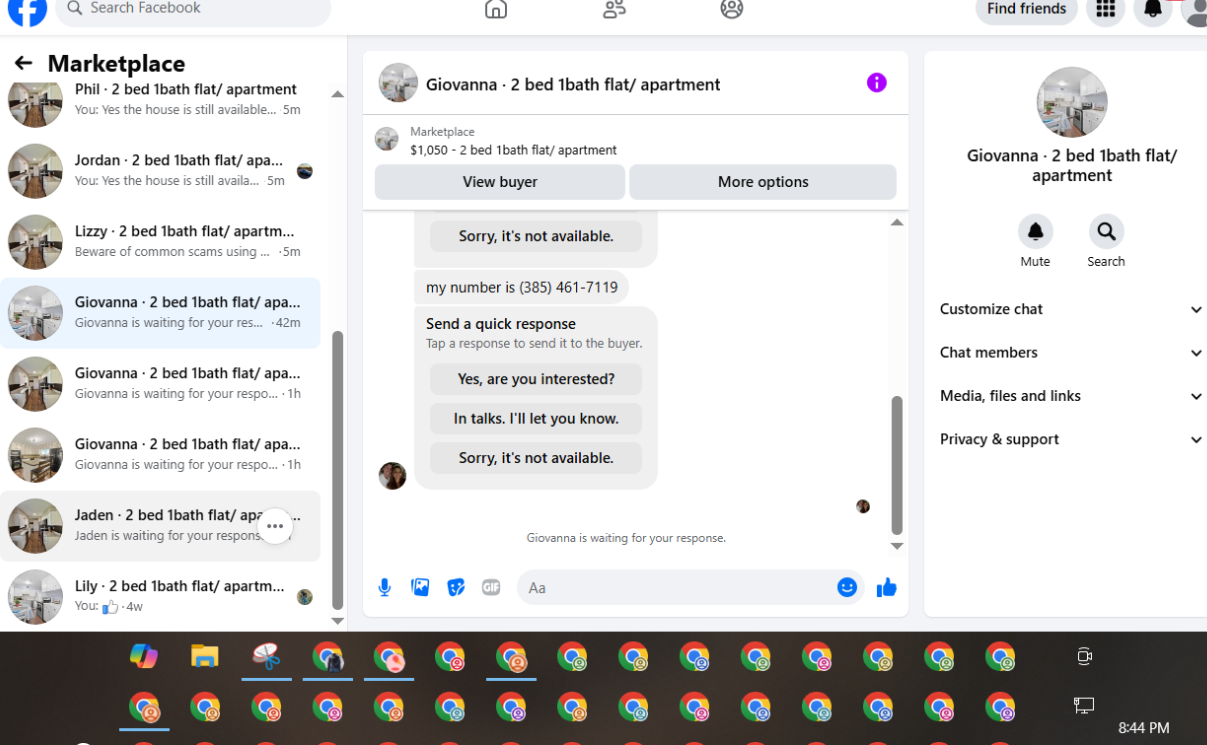The width and height of the screenshot is (1207, 745).
Task: Click the View buyer button
Action: [500, 182]
